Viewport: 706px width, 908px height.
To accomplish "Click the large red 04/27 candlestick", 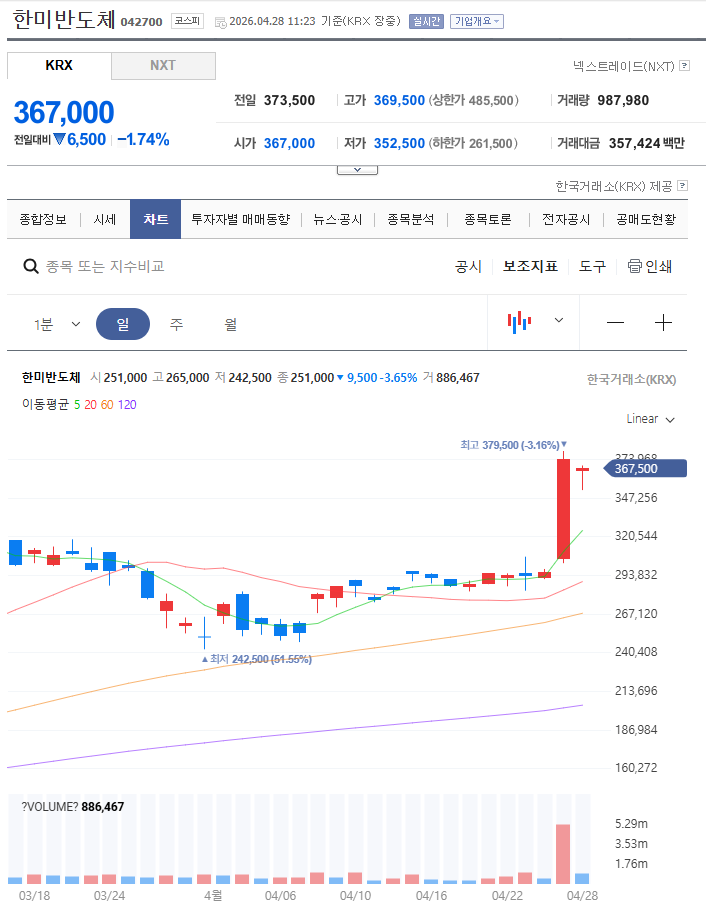I will [563, 508].
